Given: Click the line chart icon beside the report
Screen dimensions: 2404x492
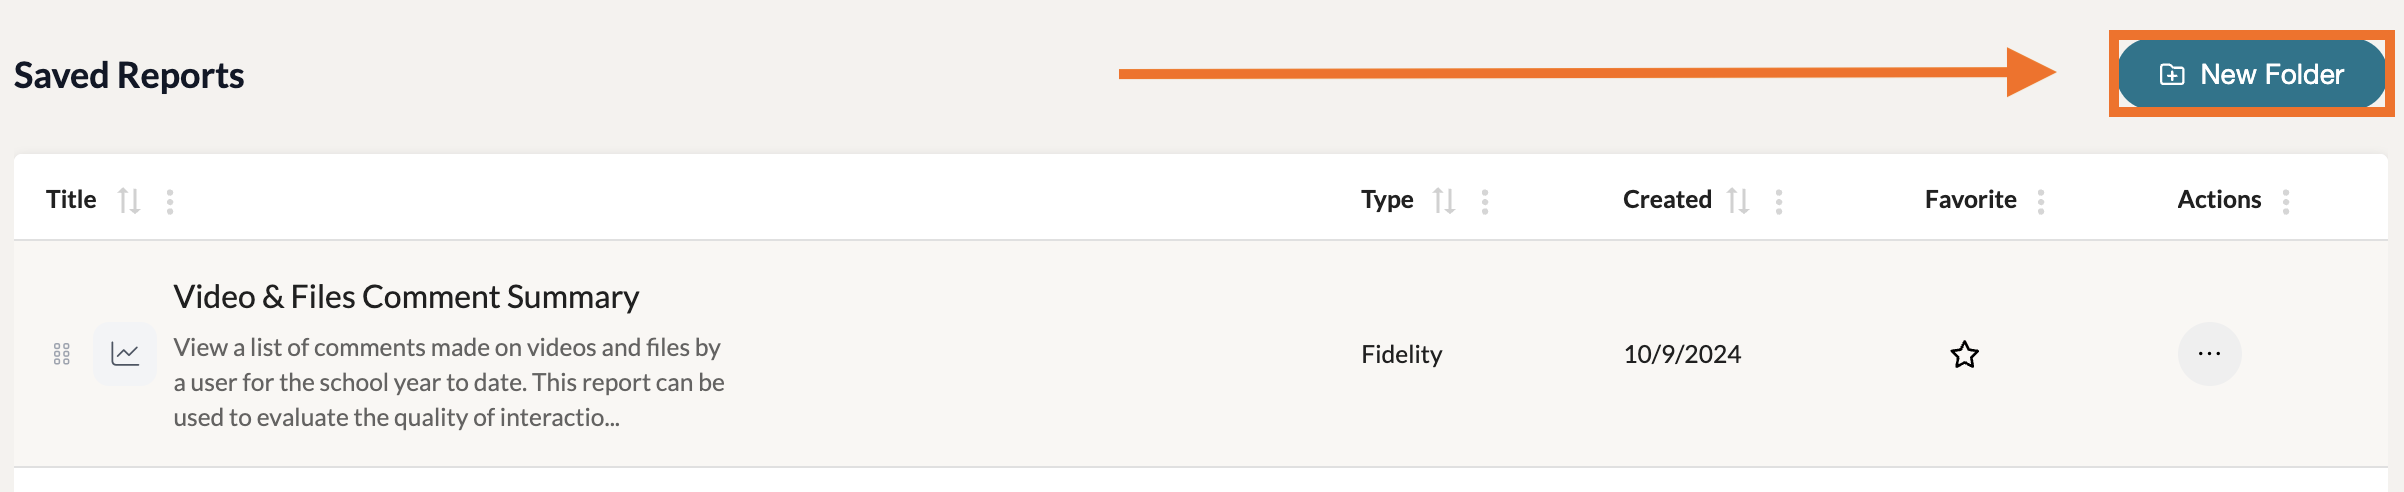Looking at the screenshot, I should click(125, 354).
